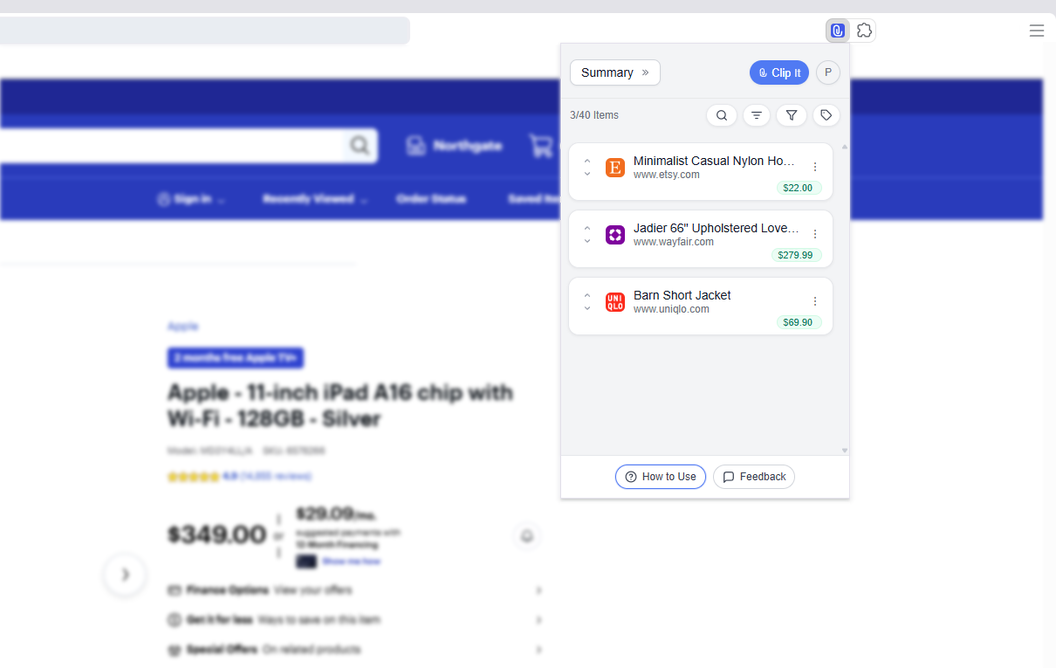This screenshot has height=668, width=1056.
Task: Expand the Special Offers row
Action: tap(355, 650)
